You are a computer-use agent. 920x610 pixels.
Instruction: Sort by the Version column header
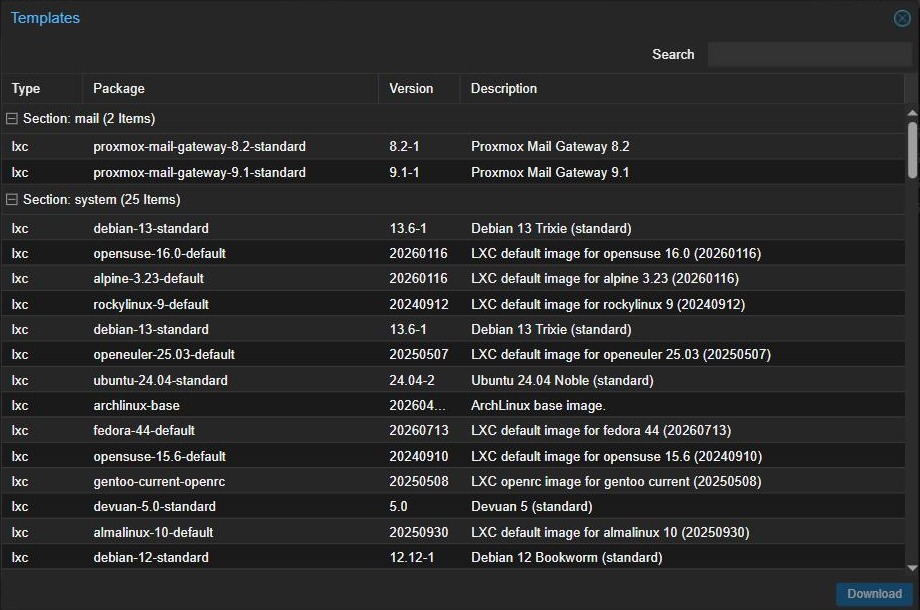tap(419, 89)
